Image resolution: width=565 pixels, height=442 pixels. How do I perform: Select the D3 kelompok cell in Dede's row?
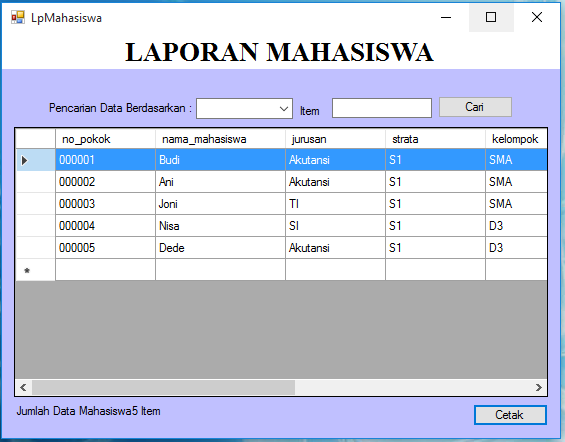[x=516, y=247]
